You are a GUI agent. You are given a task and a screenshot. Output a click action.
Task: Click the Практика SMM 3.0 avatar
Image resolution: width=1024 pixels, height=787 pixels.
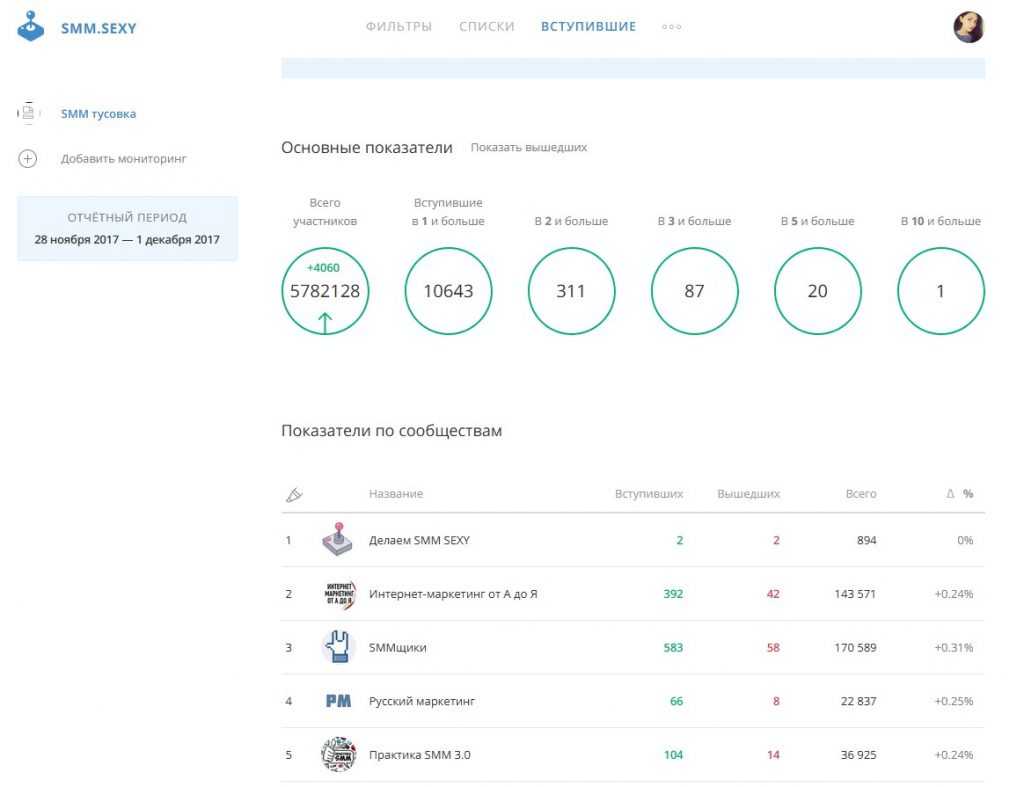point(338,755)
